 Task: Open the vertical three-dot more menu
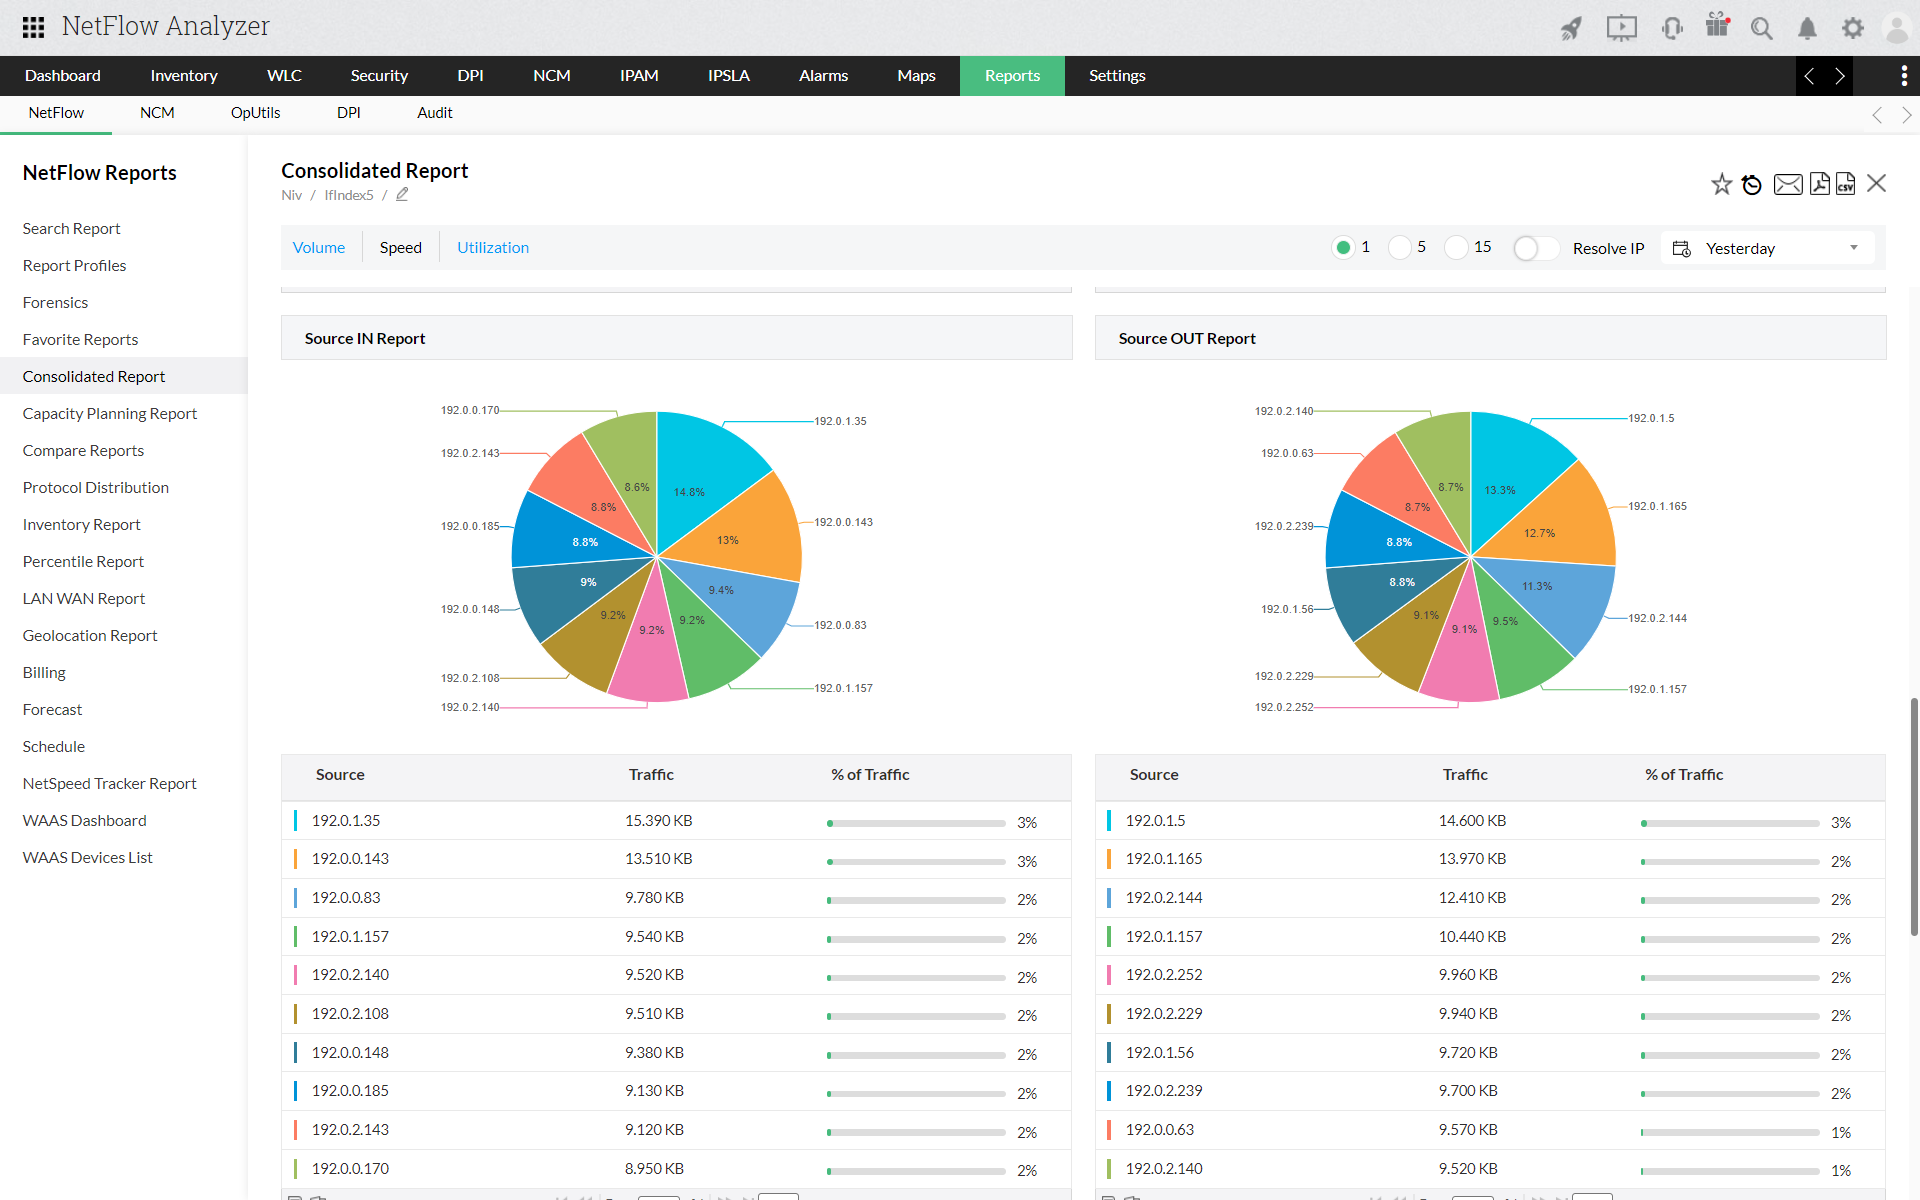pyautogui.click(x=1903, y=76)
